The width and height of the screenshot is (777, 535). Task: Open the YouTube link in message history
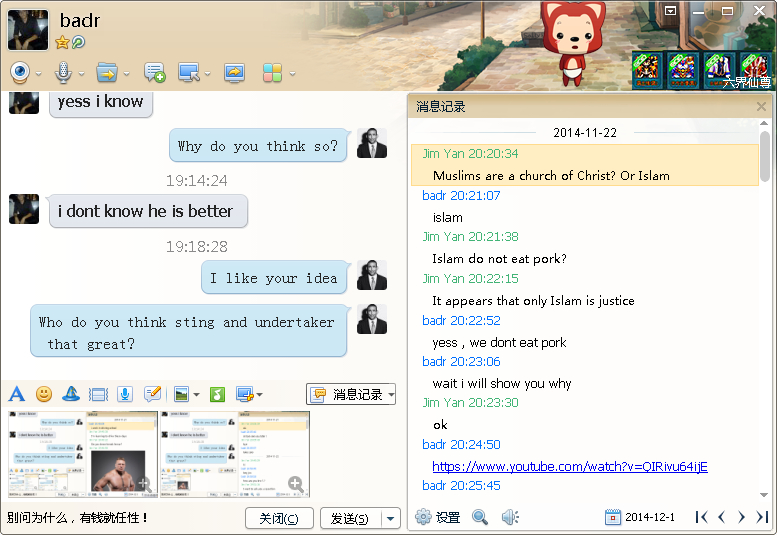click(x=570, y=466)
